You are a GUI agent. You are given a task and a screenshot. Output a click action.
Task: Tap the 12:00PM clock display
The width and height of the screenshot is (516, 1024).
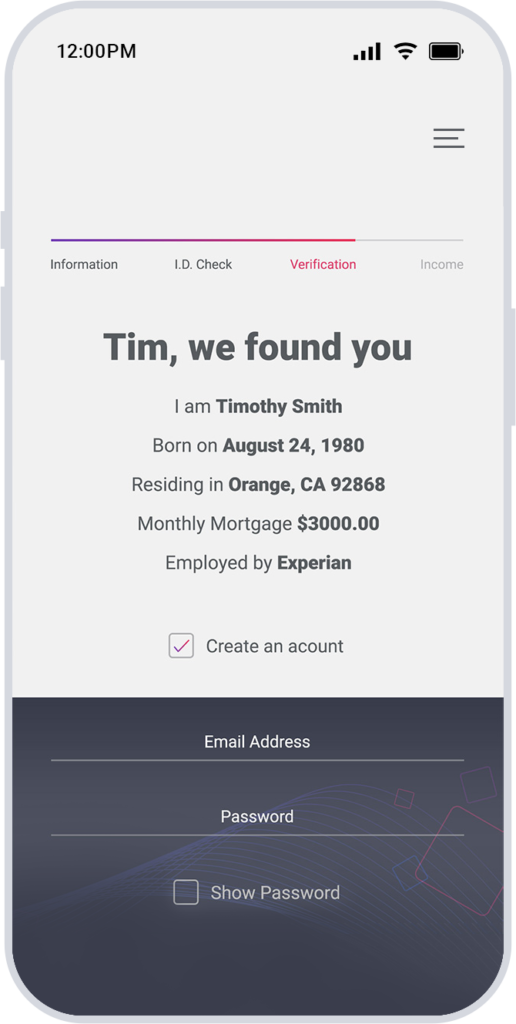coord(97,52)
